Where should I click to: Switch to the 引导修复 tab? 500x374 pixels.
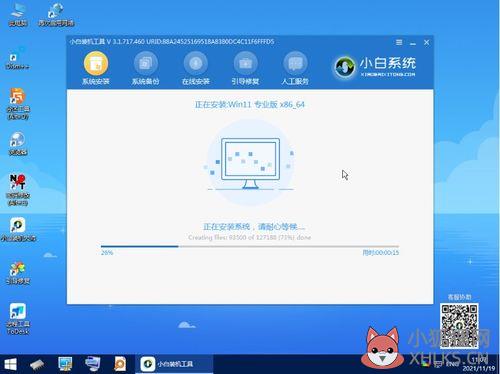click(245, 69)
